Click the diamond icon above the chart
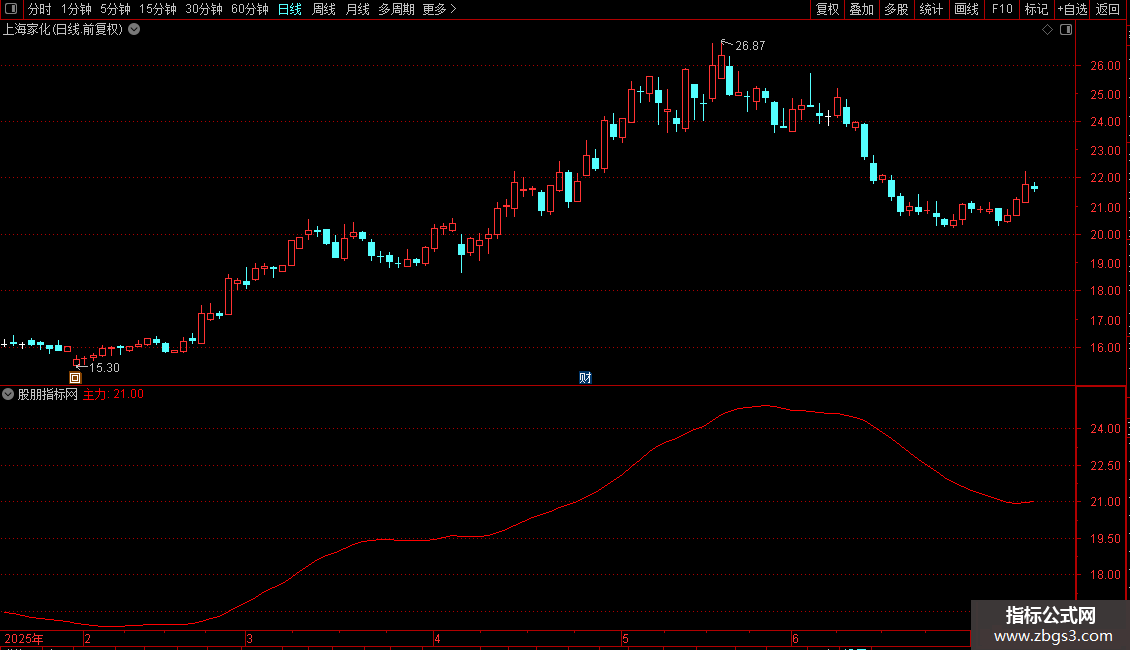 coord(1048,30)
